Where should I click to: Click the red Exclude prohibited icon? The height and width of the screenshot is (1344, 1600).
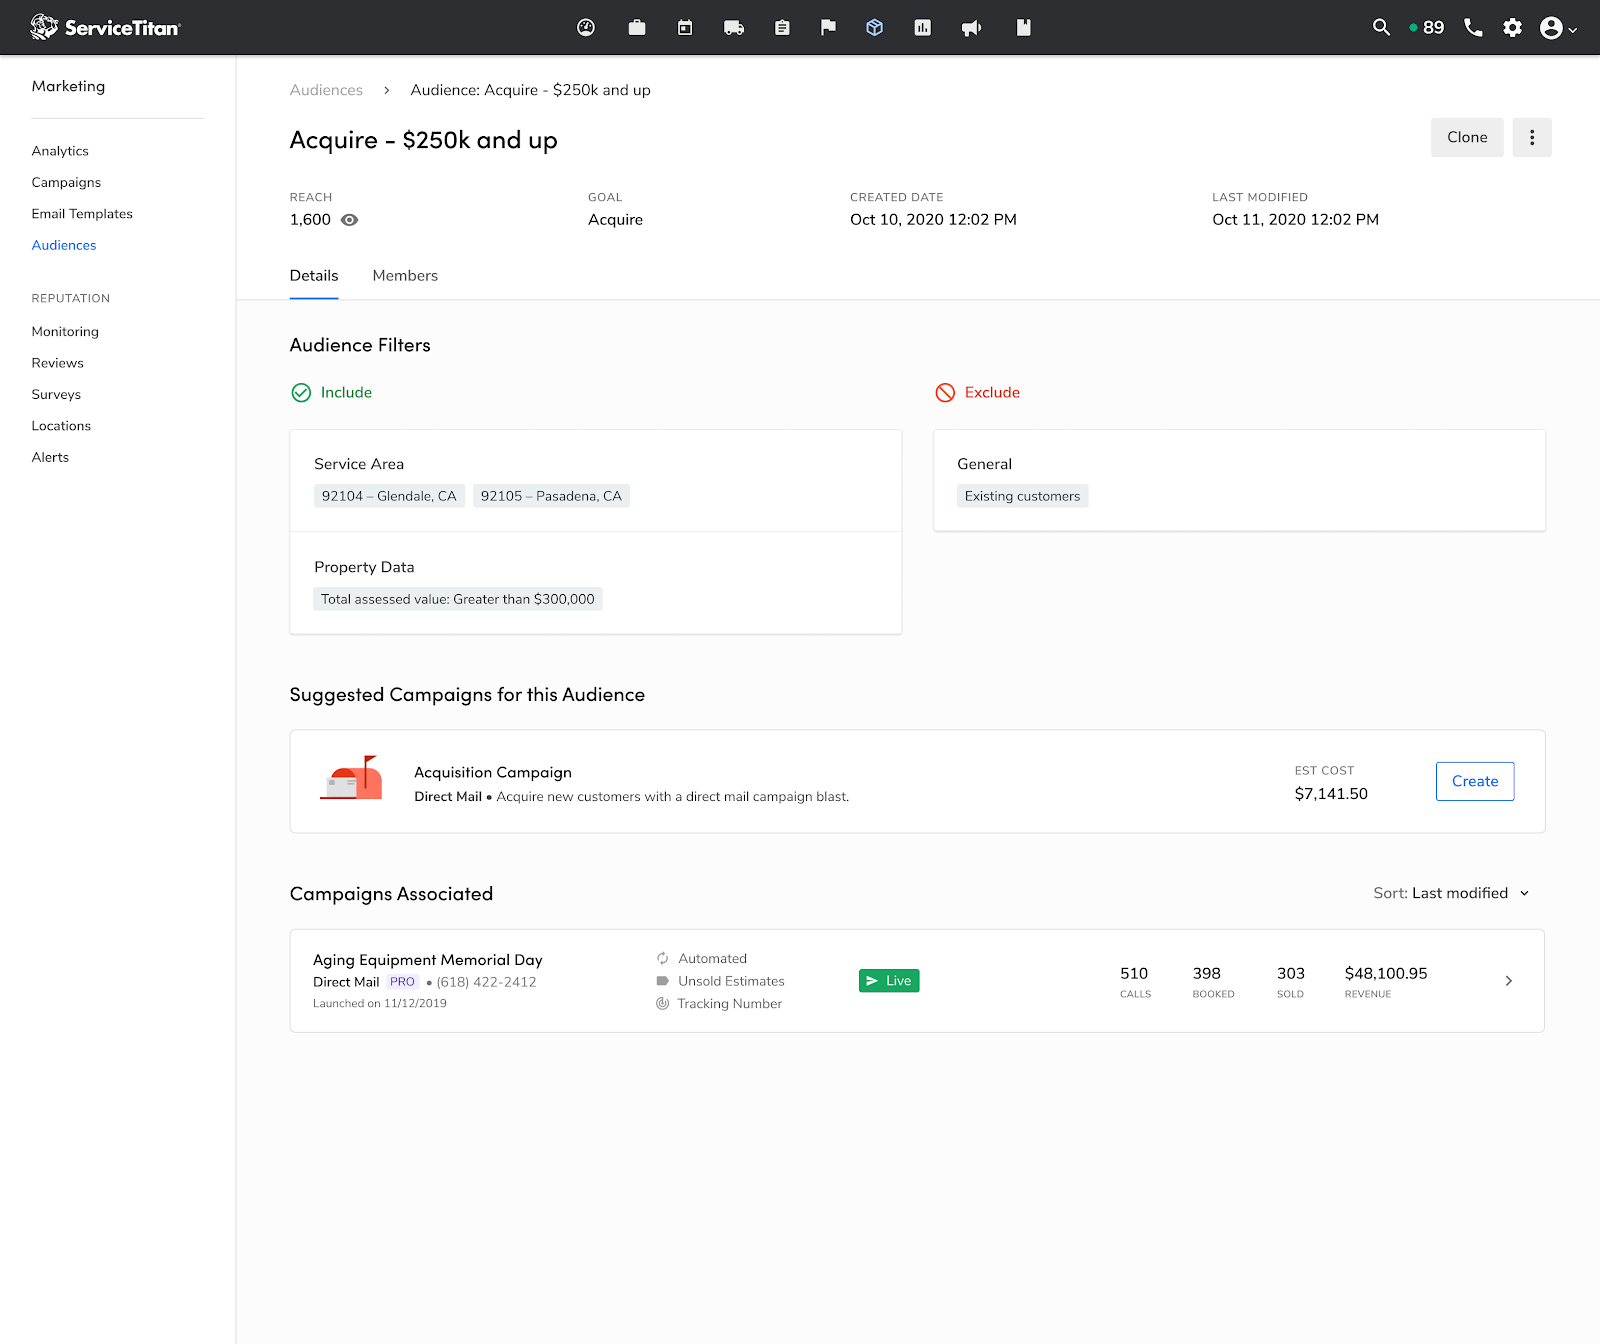pyautogui.click(x=945, y=393)
